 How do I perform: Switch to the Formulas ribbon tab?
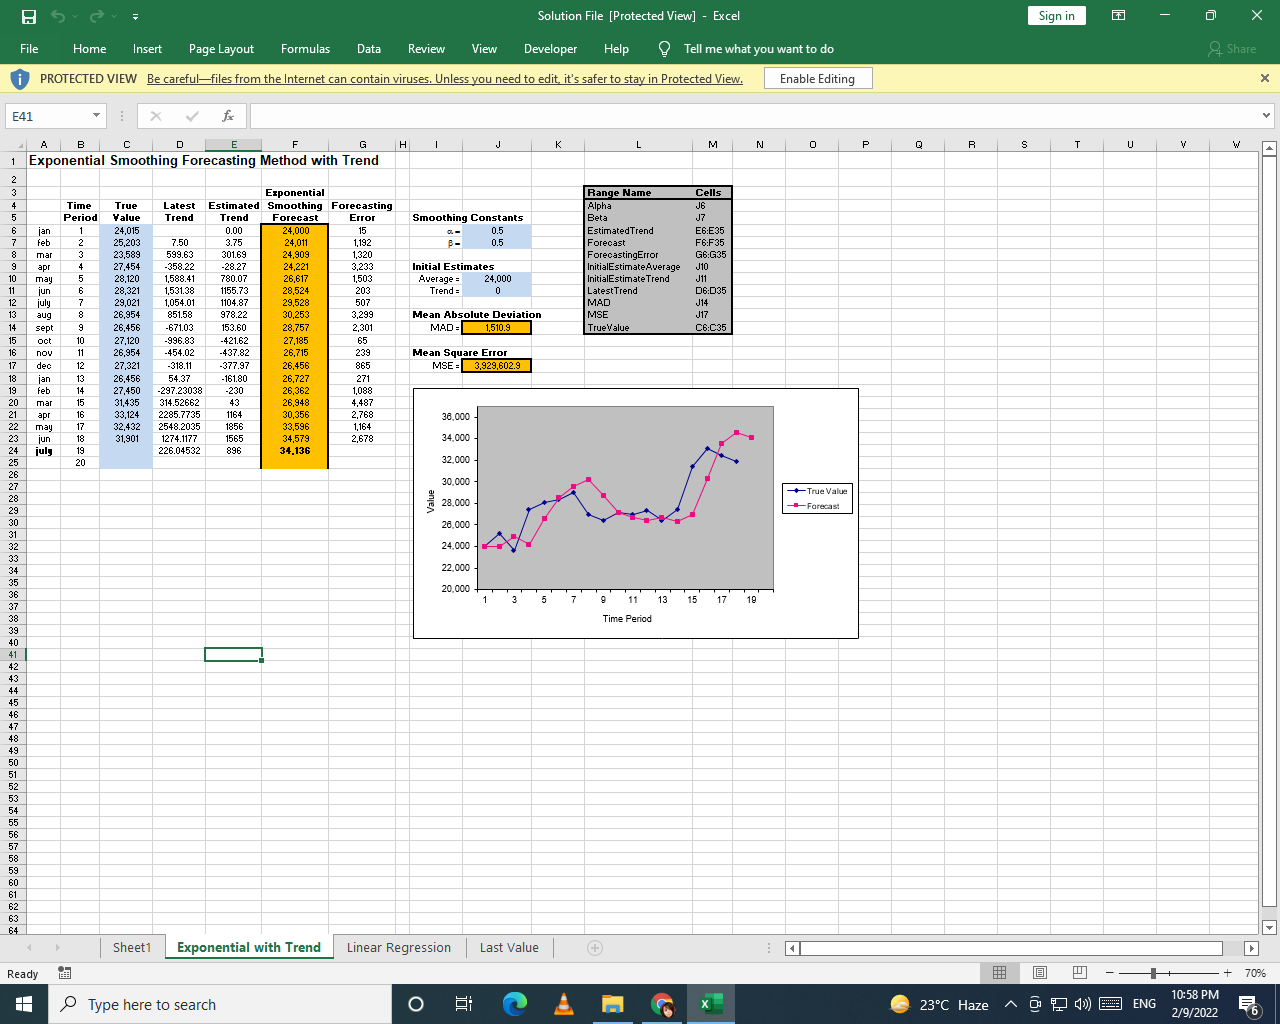(305, 48)
